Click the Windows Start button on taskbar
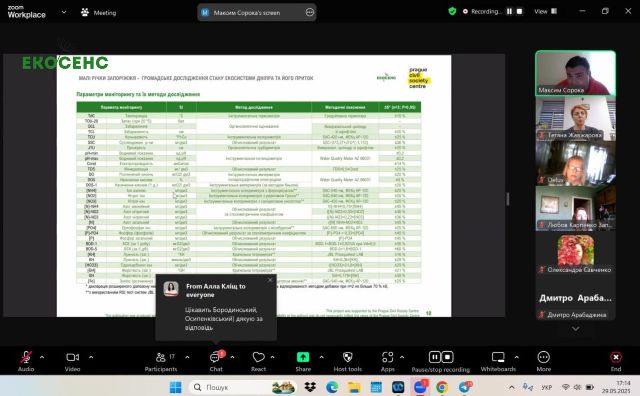This screenshot has width=640, height=396. 176,387
